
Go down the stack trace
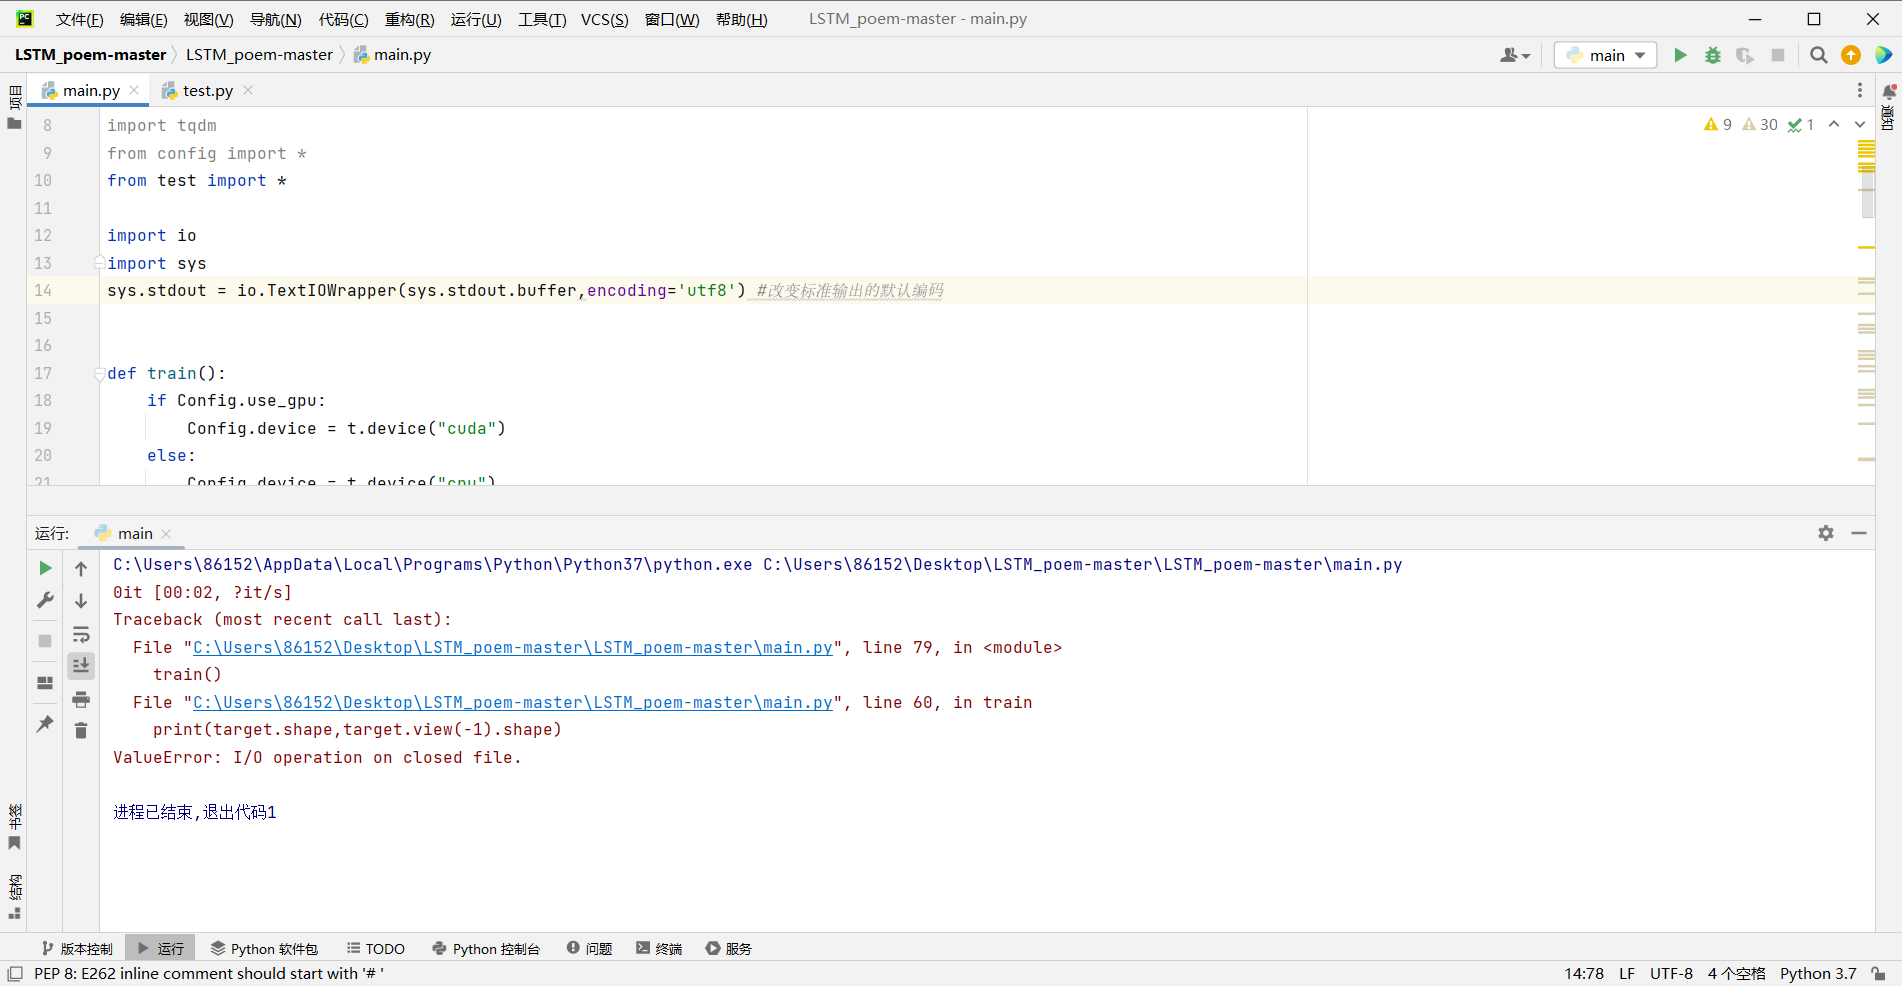(x=81, y=600)
